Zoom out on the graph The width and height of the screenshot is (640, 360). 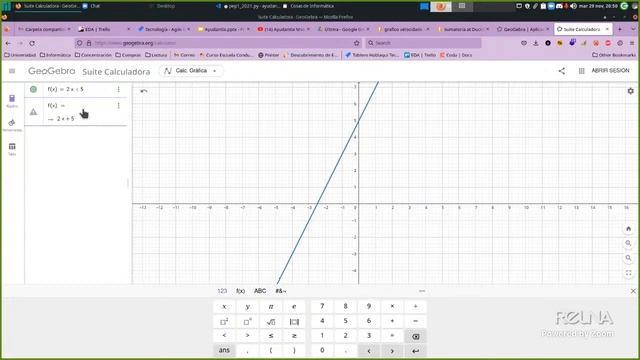629,258
